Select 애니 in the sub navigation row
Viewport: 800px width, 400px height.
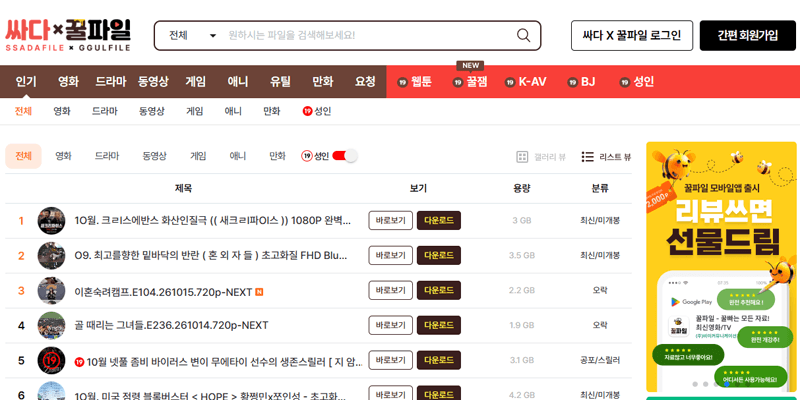click(233, 111)
